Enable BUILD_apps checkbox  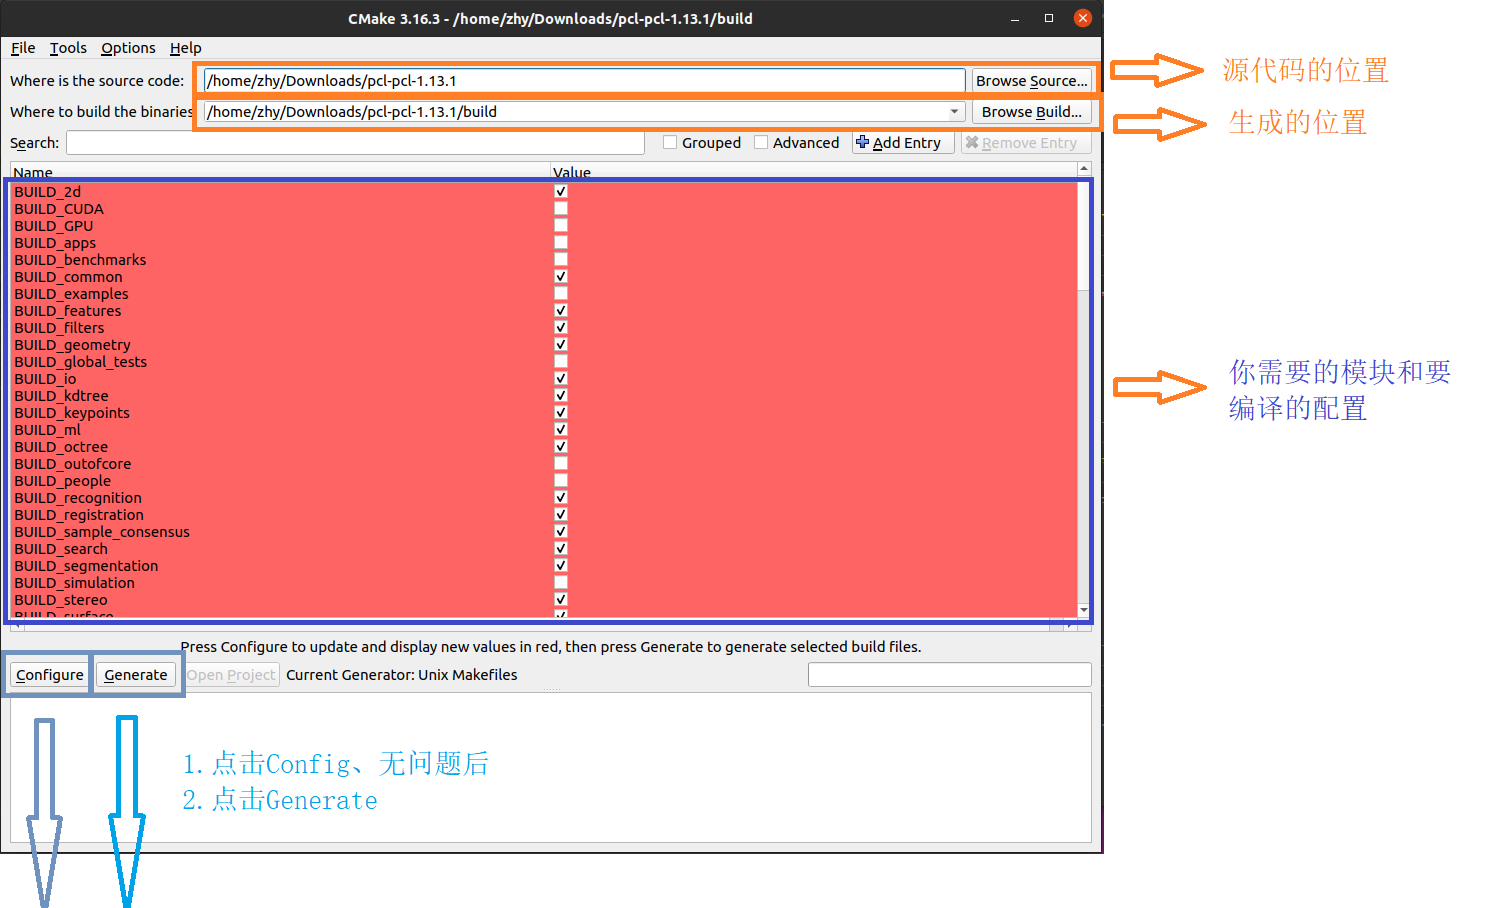pos(561,243)
